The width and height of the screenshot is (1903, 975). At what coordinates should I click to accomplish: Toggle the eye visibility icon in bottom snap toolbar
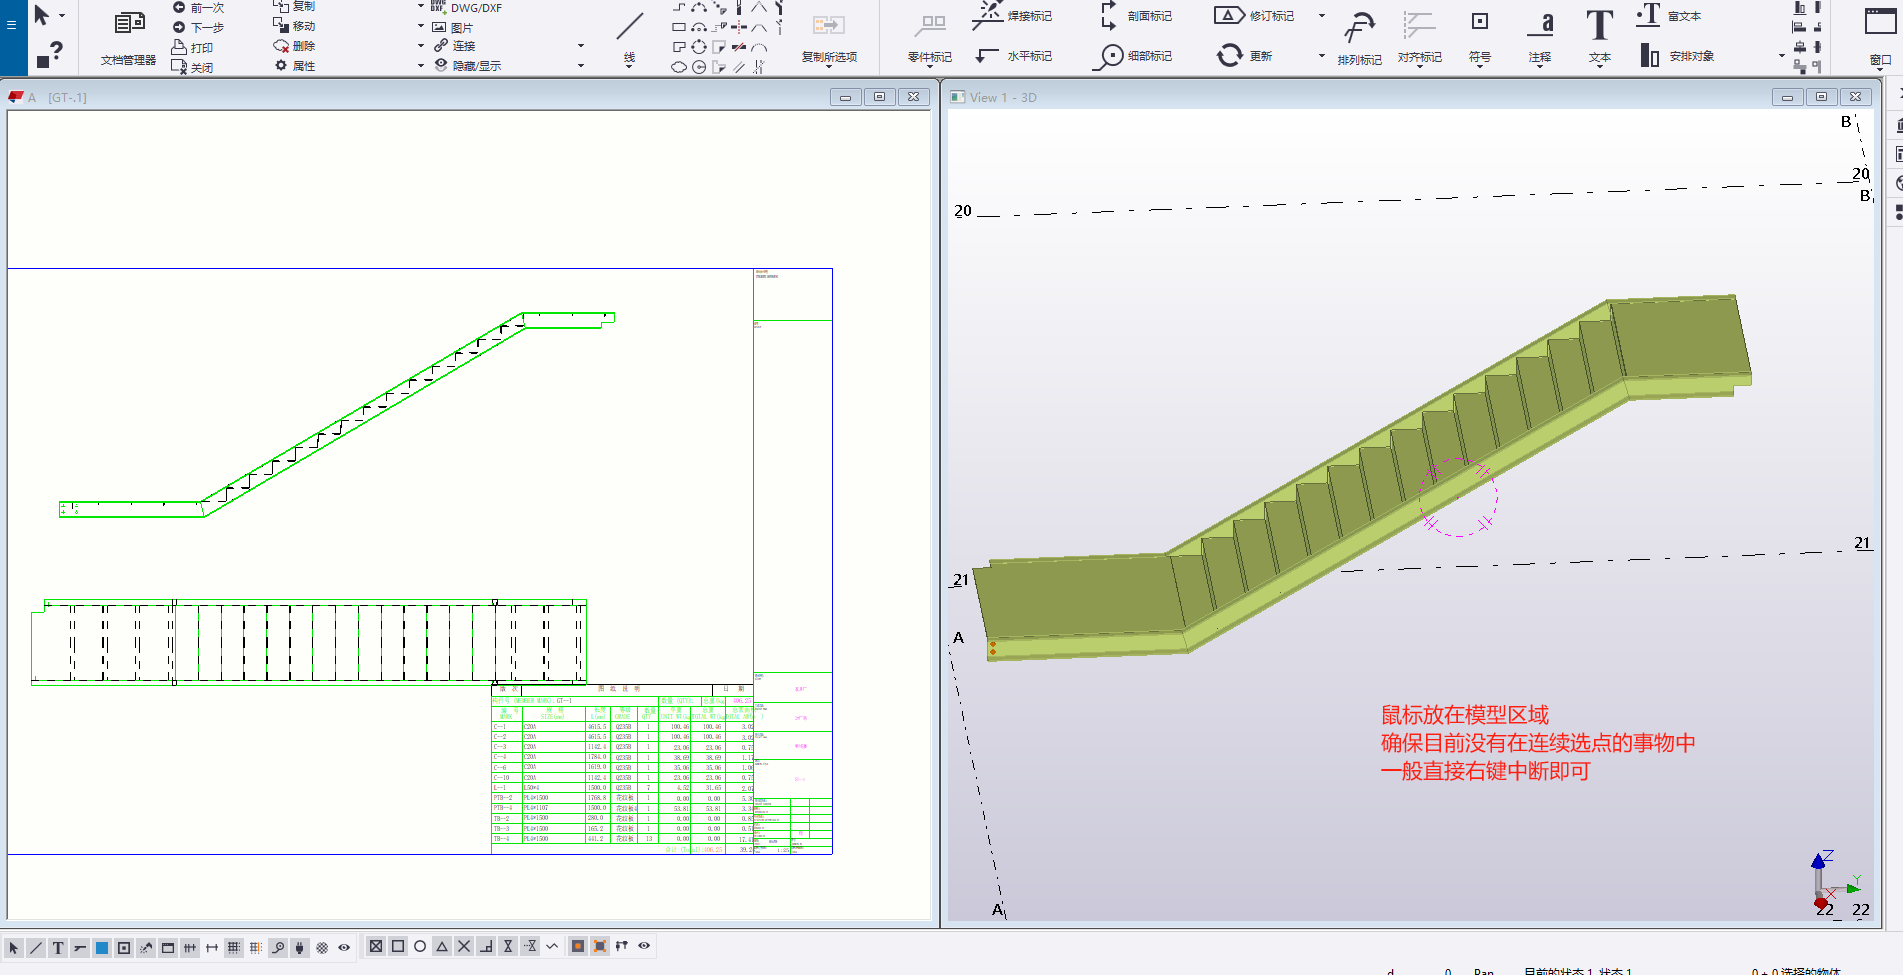(x=644, y=946)
